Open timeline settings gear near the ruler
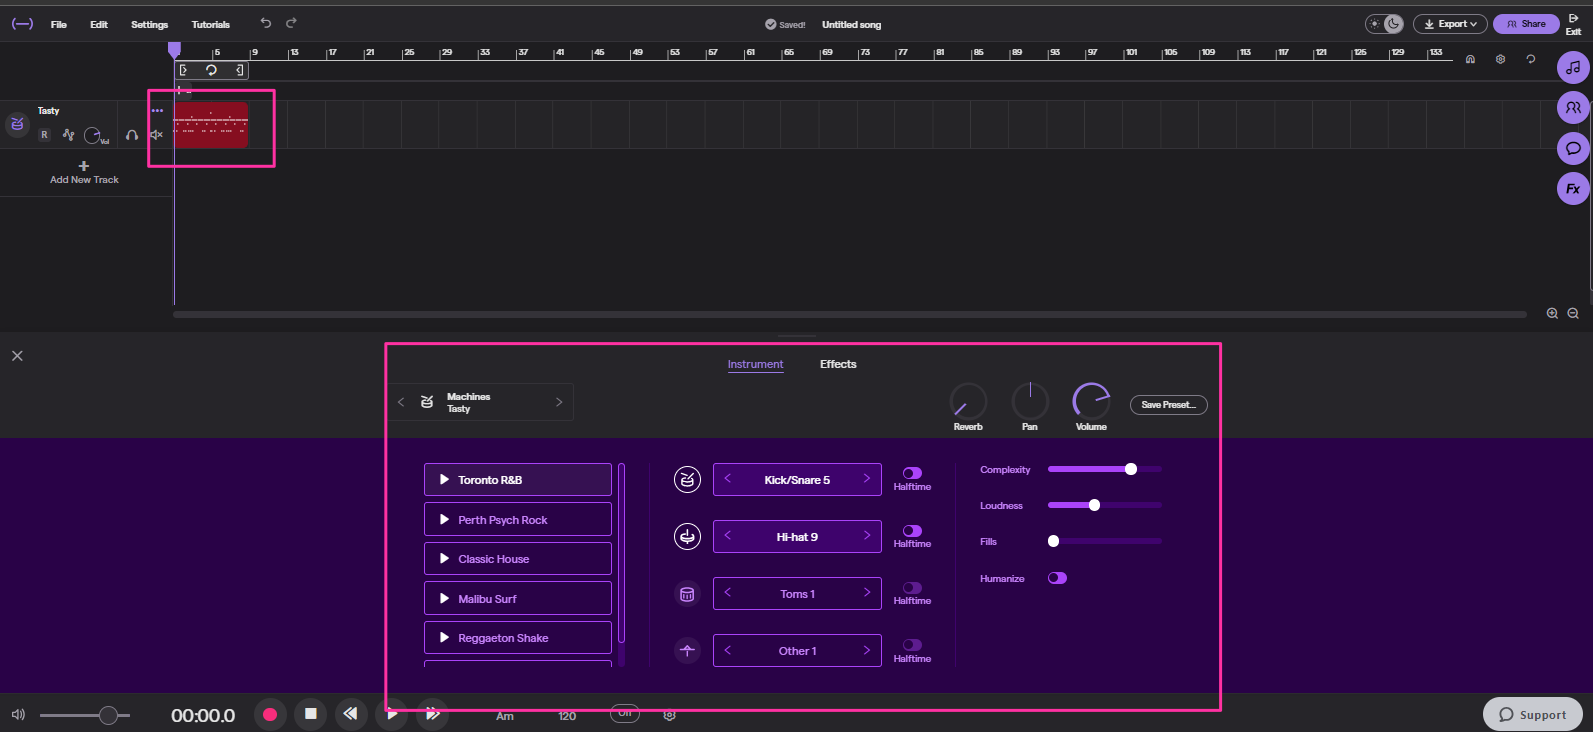This screenshot has height=732, width=1593. click(1500, 60)
